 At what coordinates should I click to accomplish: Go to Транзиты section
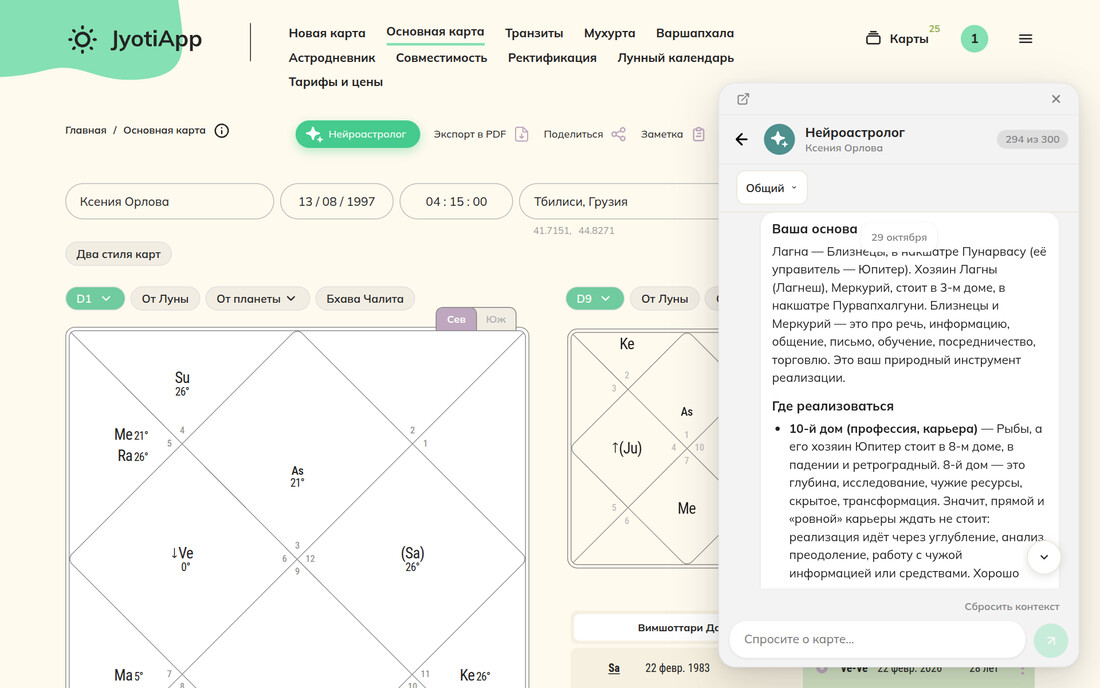pyautogui.click(x=534, y=33)
